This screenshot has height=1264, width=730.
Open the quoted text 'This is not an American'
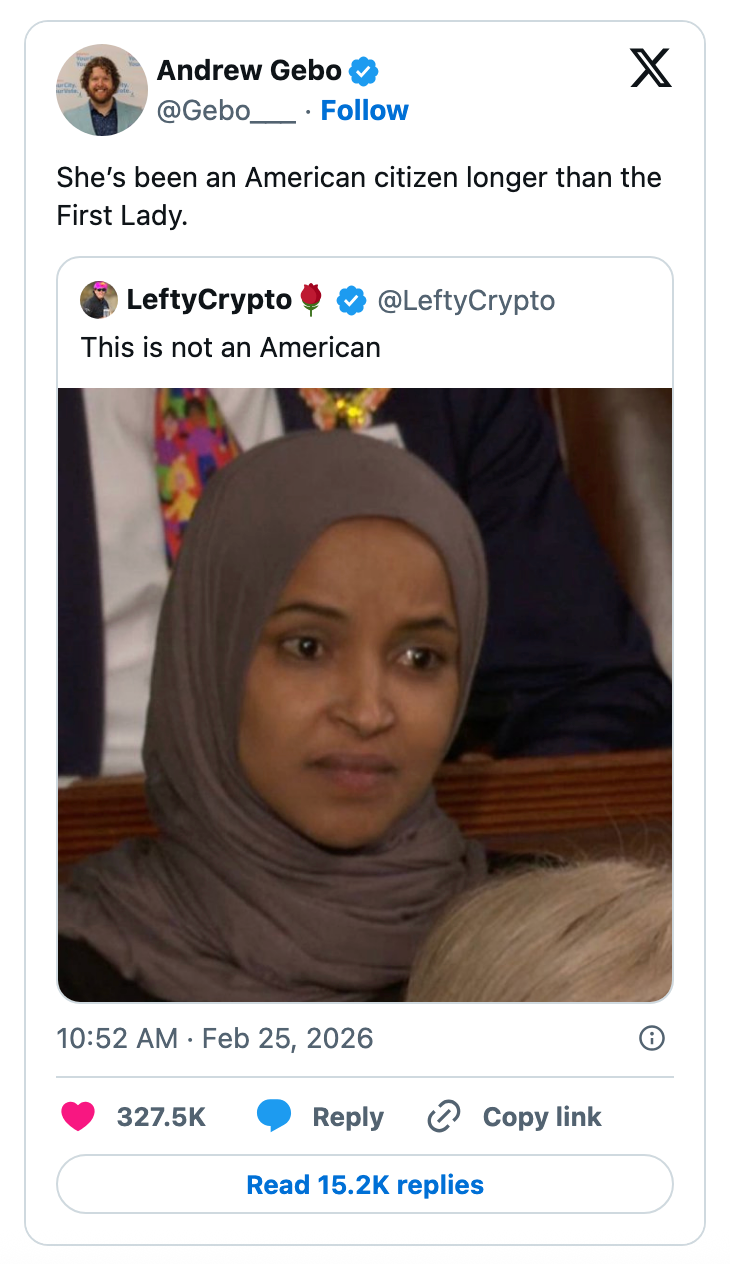pos(231,347)
